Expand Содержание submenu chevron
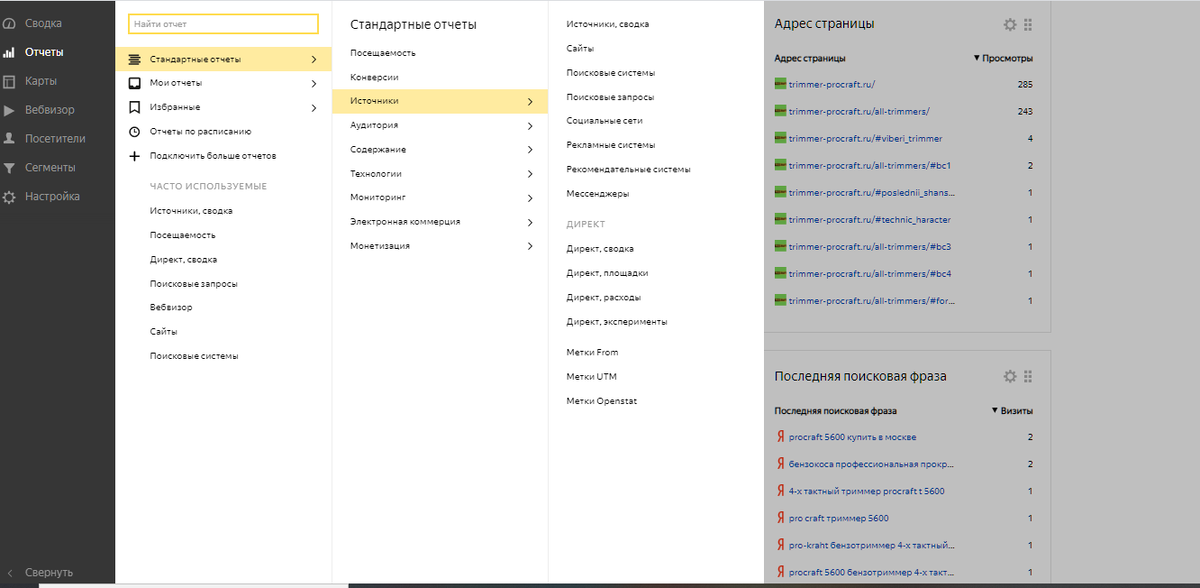Screen dimensions: 1200x588 point(530,149)
